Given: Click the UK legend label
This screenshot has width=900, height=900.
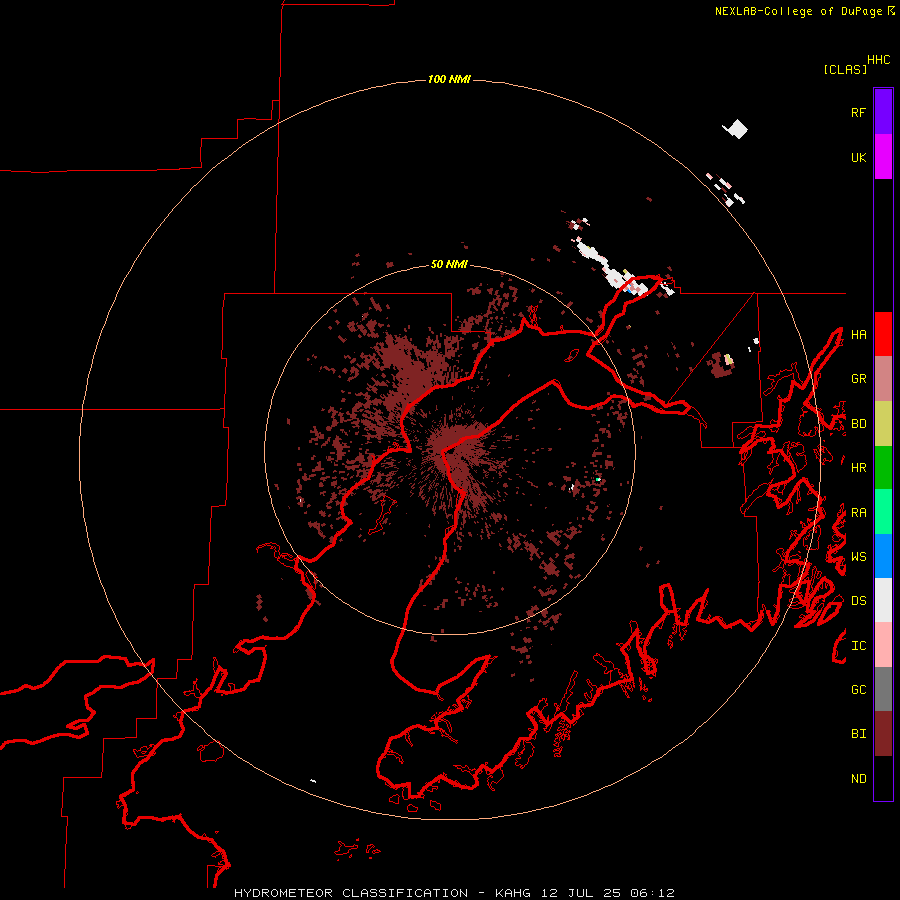Looking at the screenshot, I should [858, 157].
